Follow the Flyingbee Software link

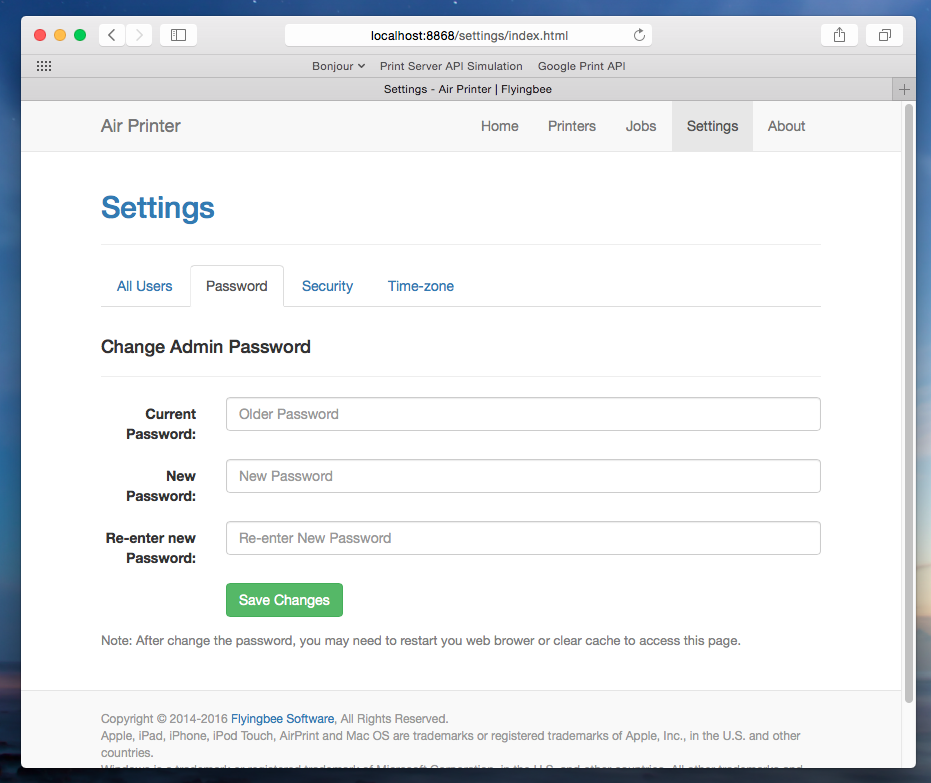(283, 719)
